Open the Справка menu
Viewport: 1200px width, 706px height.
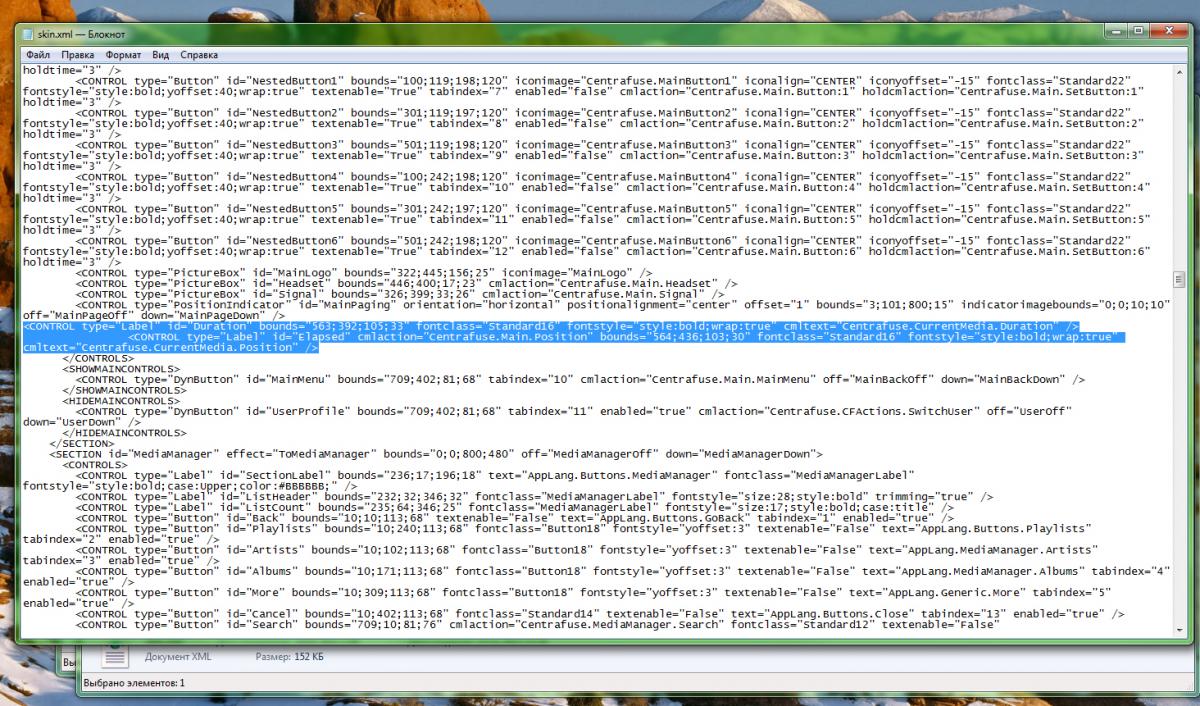coord(198,54)
